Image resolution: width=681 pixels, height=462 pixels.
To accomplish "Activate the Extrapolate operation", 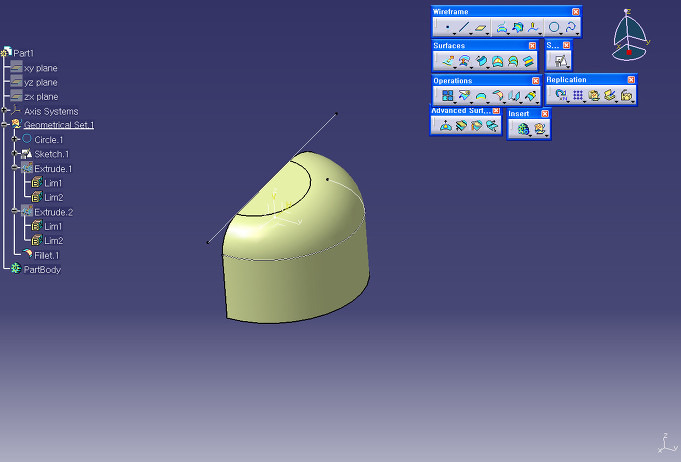I will [x=530, y=96].
